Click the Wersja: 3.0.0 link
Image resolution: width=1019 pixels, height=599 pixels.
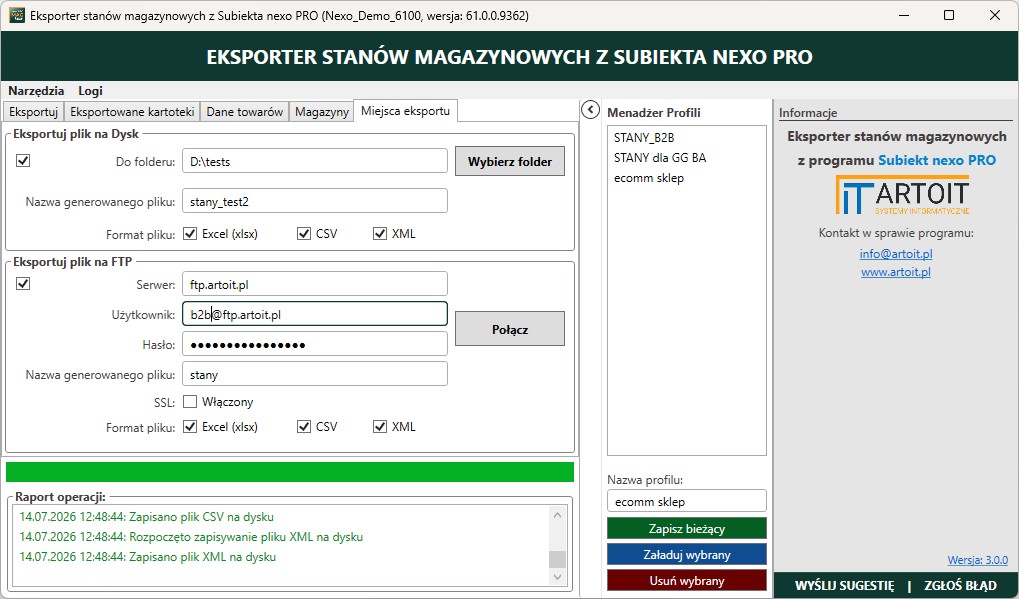(977, 560)
